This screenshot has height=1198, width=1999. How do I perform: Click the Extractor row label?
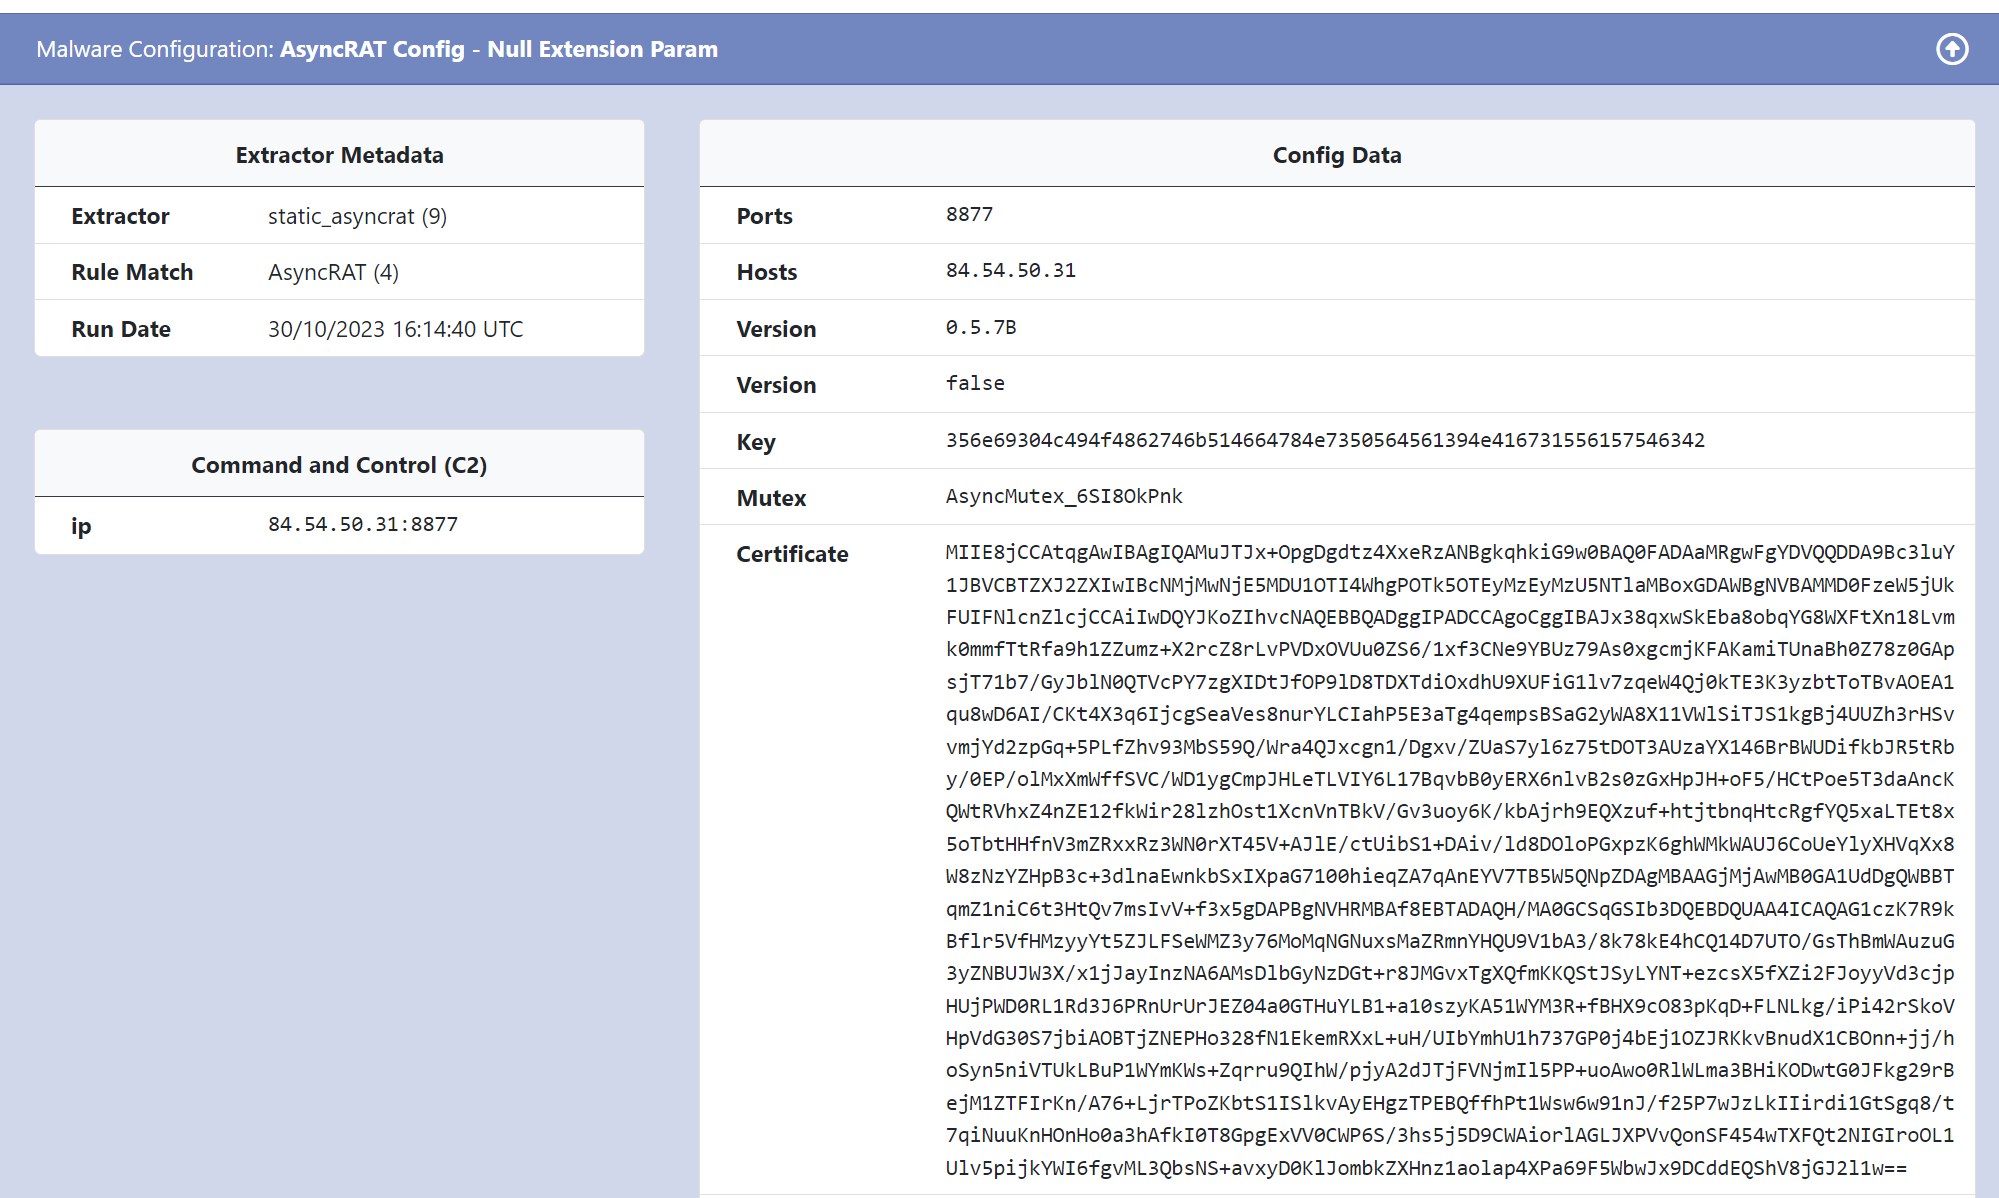[x=120, y=215]
